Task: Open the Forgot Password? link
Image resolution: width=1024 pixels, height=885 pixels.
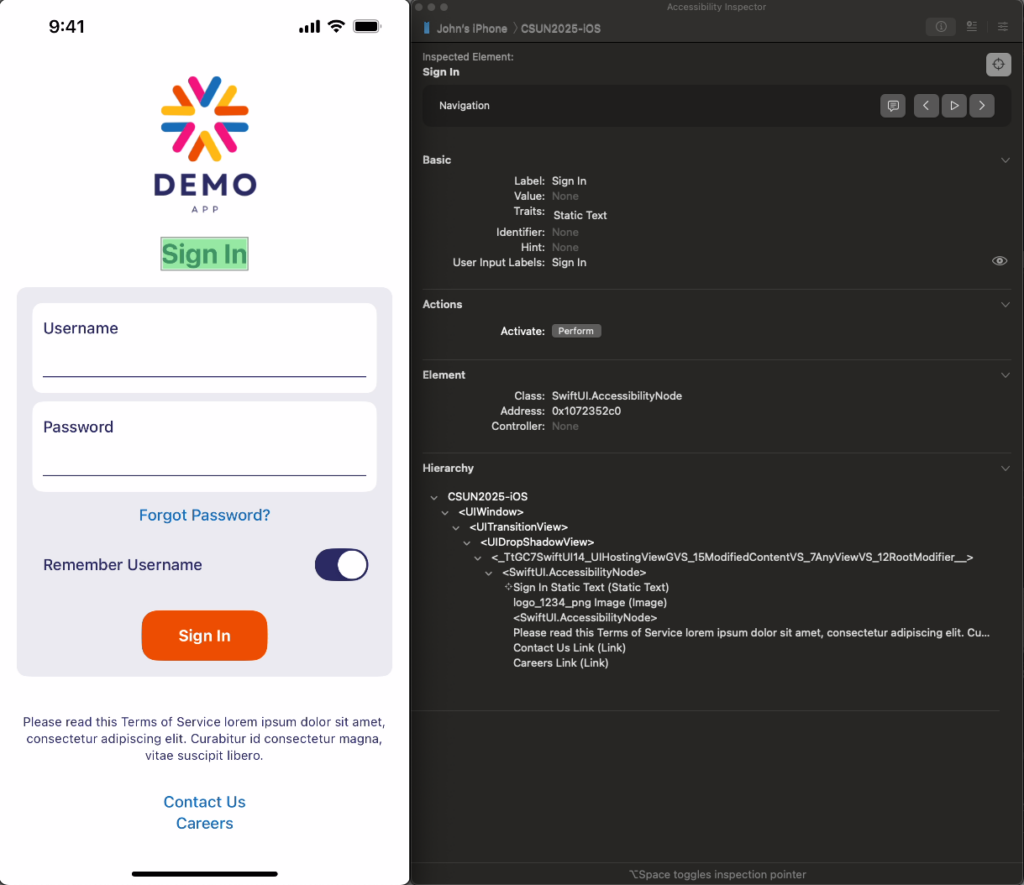Action: (x=204, y=515)
